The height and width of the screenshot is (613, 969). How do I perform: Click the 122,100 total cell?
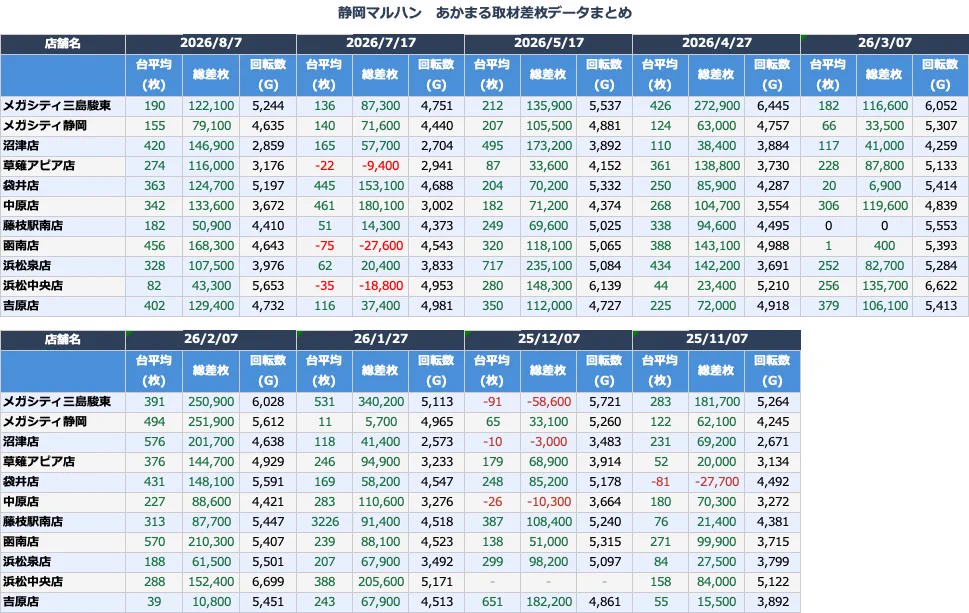pos(211,106)
